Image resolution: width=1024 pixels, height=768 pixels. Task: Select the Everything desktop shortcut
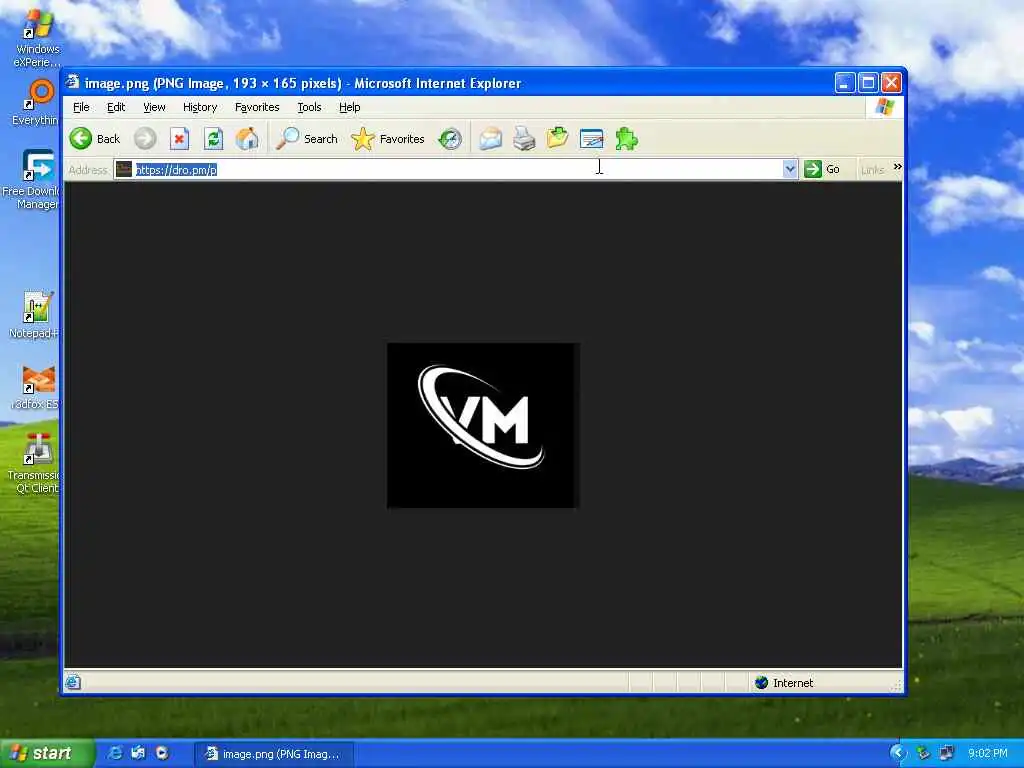pyautogui.click(x=37, y=103)
